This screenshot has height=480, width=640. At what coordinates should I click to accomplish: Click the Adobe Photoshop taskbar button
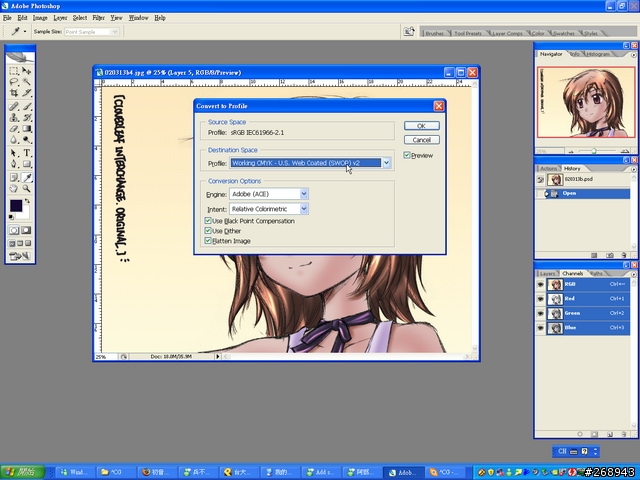(403, 472)
